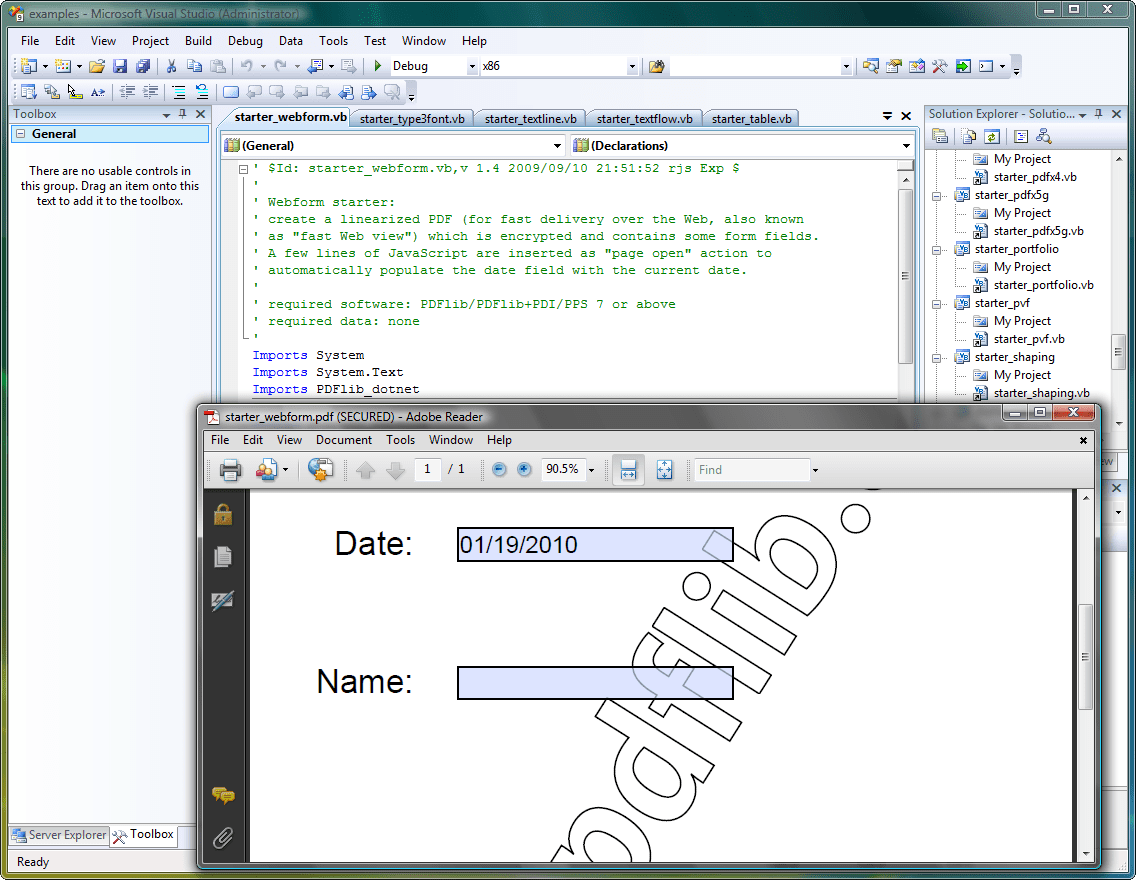
Task: Click the Save icon in Visual Studio toolbar
Action: [x=120, y=65]
